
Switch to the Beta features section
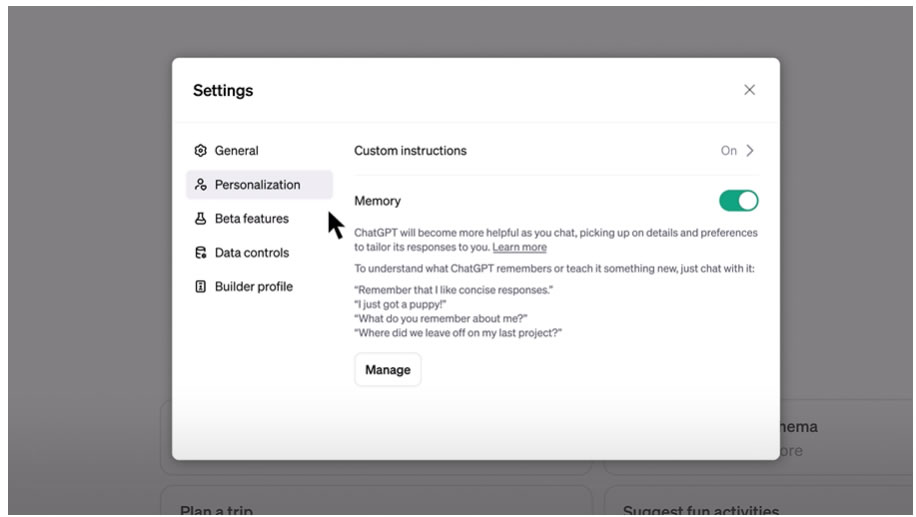[x=252, y=219]
